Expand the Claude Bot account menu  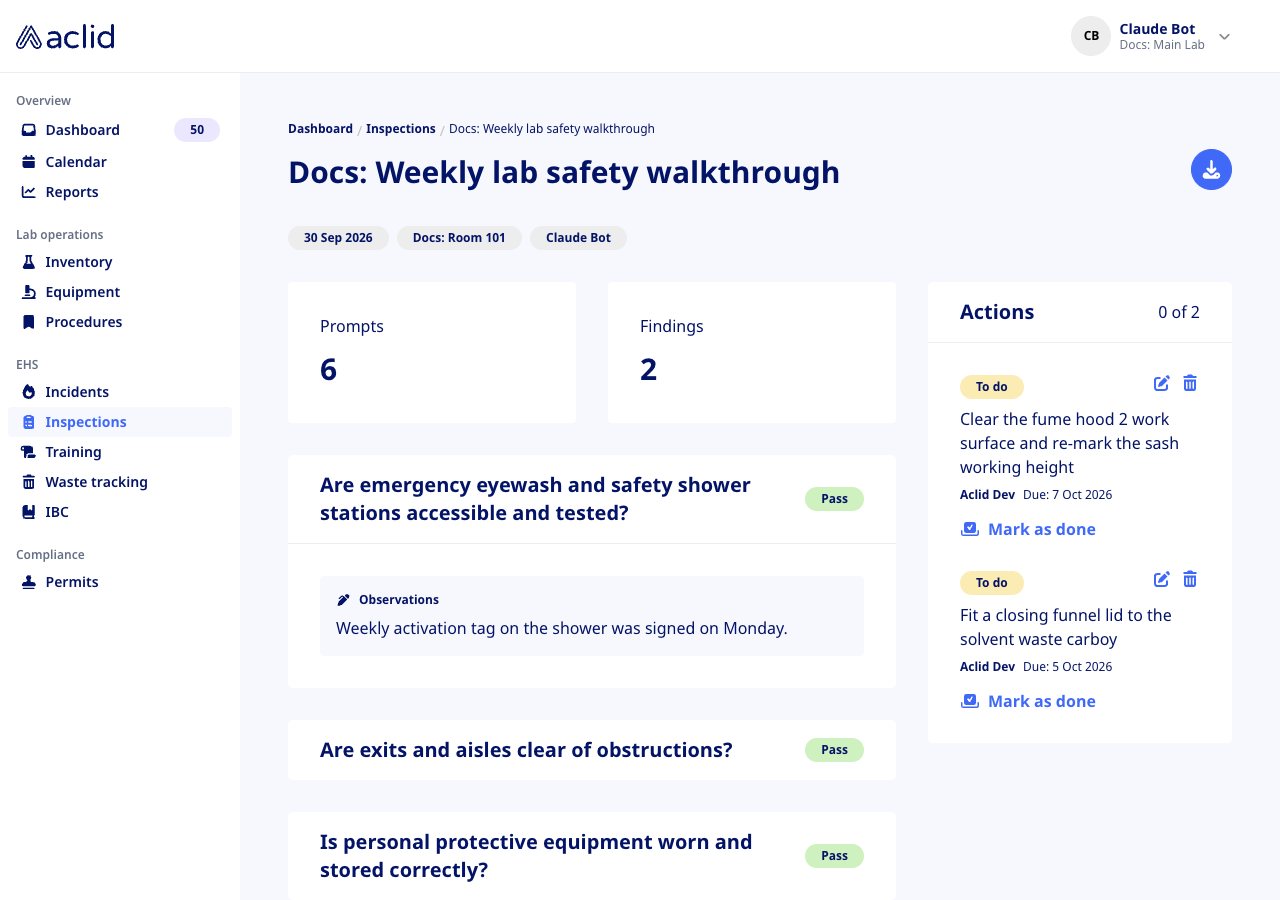(1224, 37)
